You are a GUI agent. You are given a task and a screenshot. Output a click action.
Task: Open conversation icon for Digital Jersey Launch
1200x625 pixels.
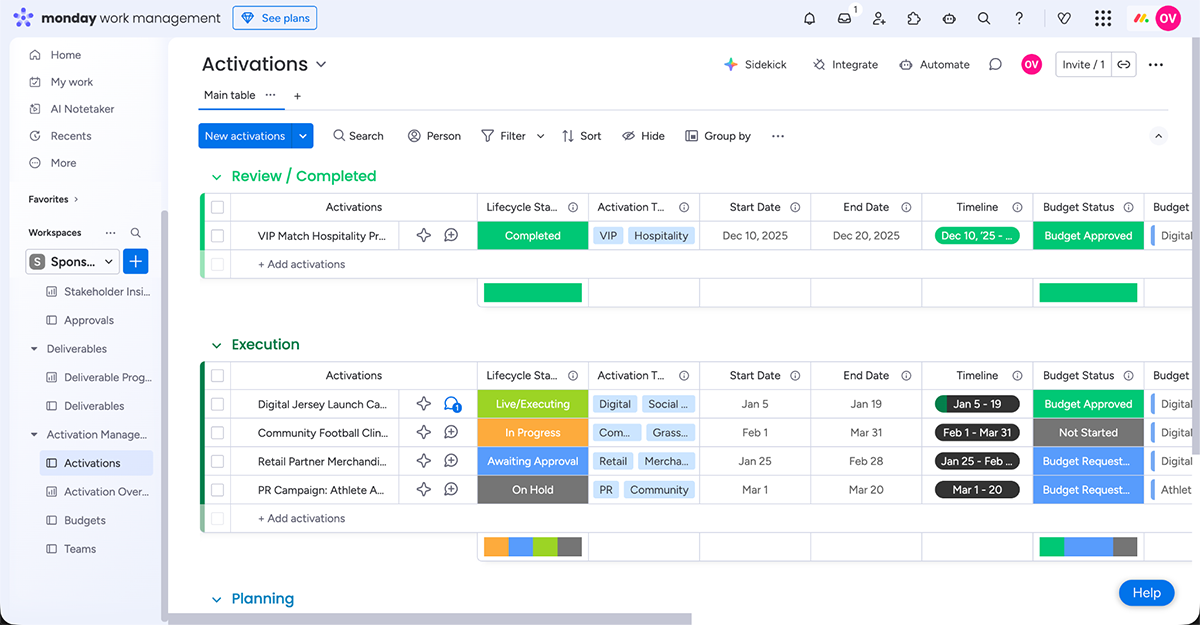[x=451, y=404]
